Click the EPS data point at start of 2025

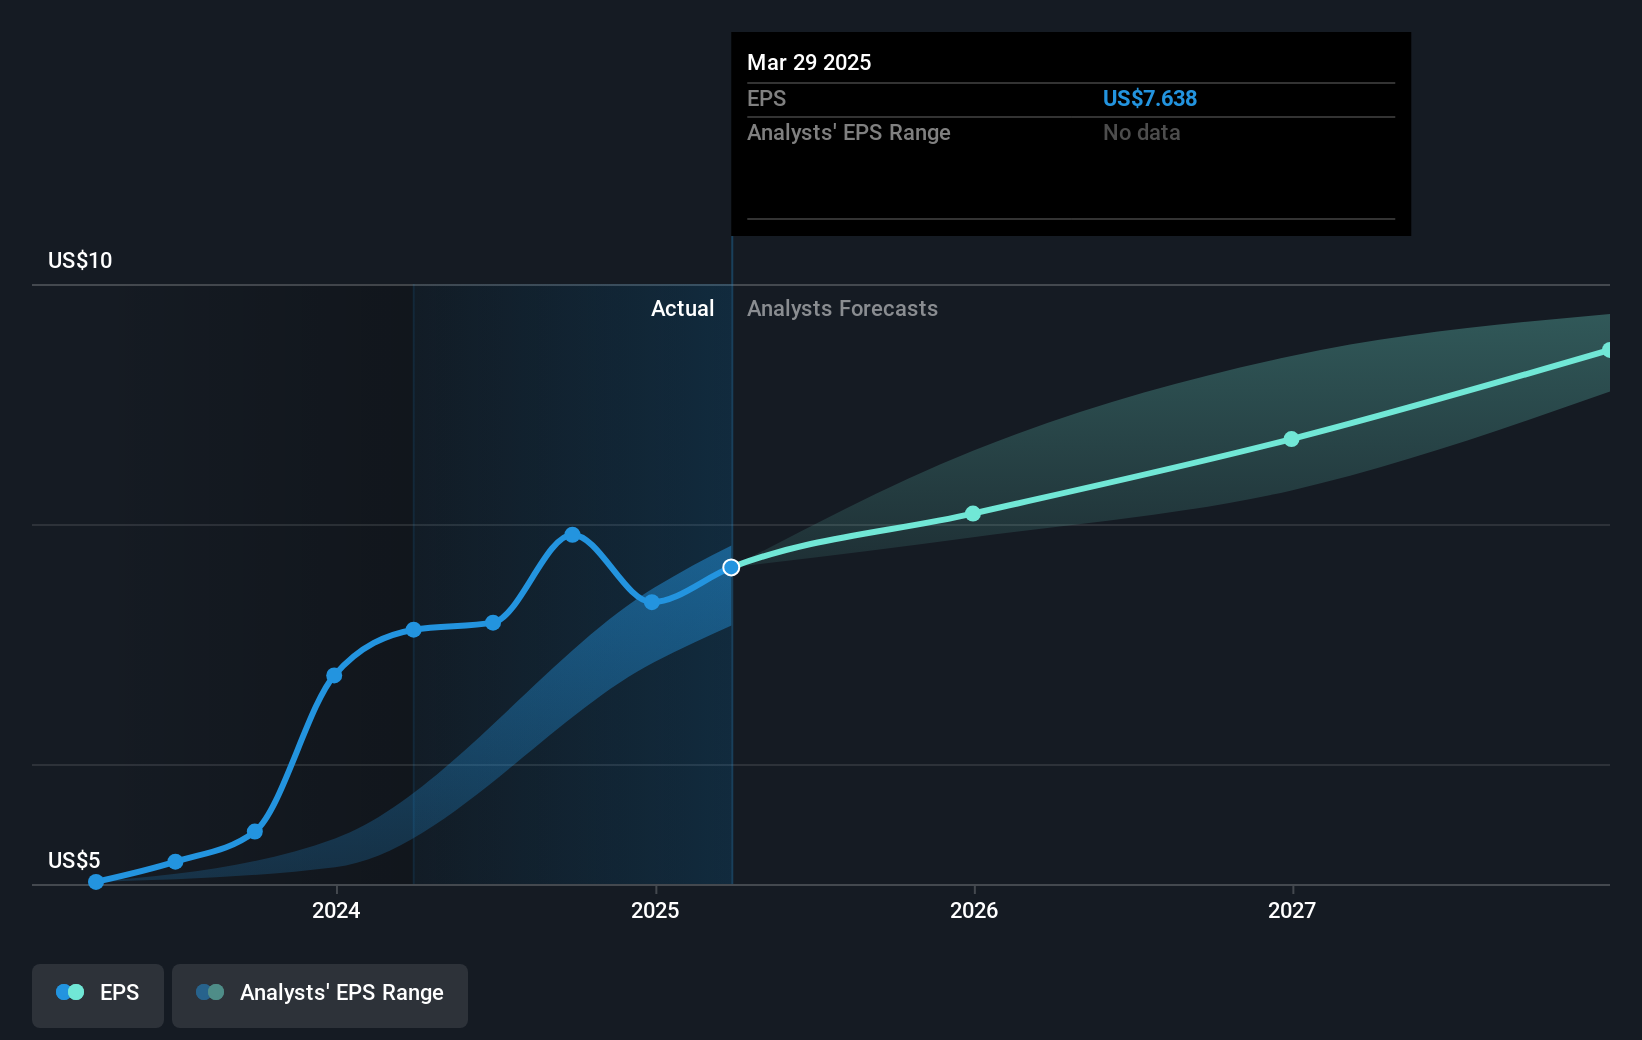coord(652,602)
